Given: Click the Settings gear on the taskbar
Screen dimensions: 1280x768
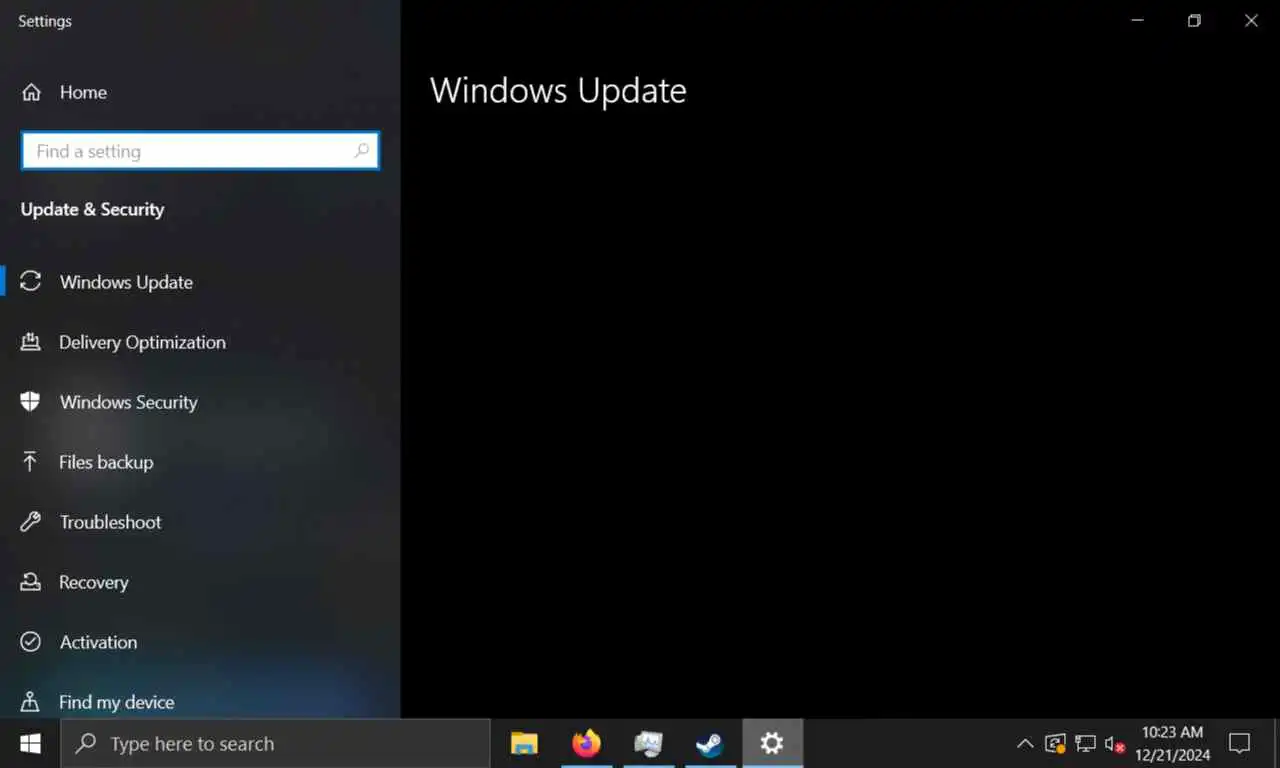Looking at the screenshot, I should click(772, 744).
